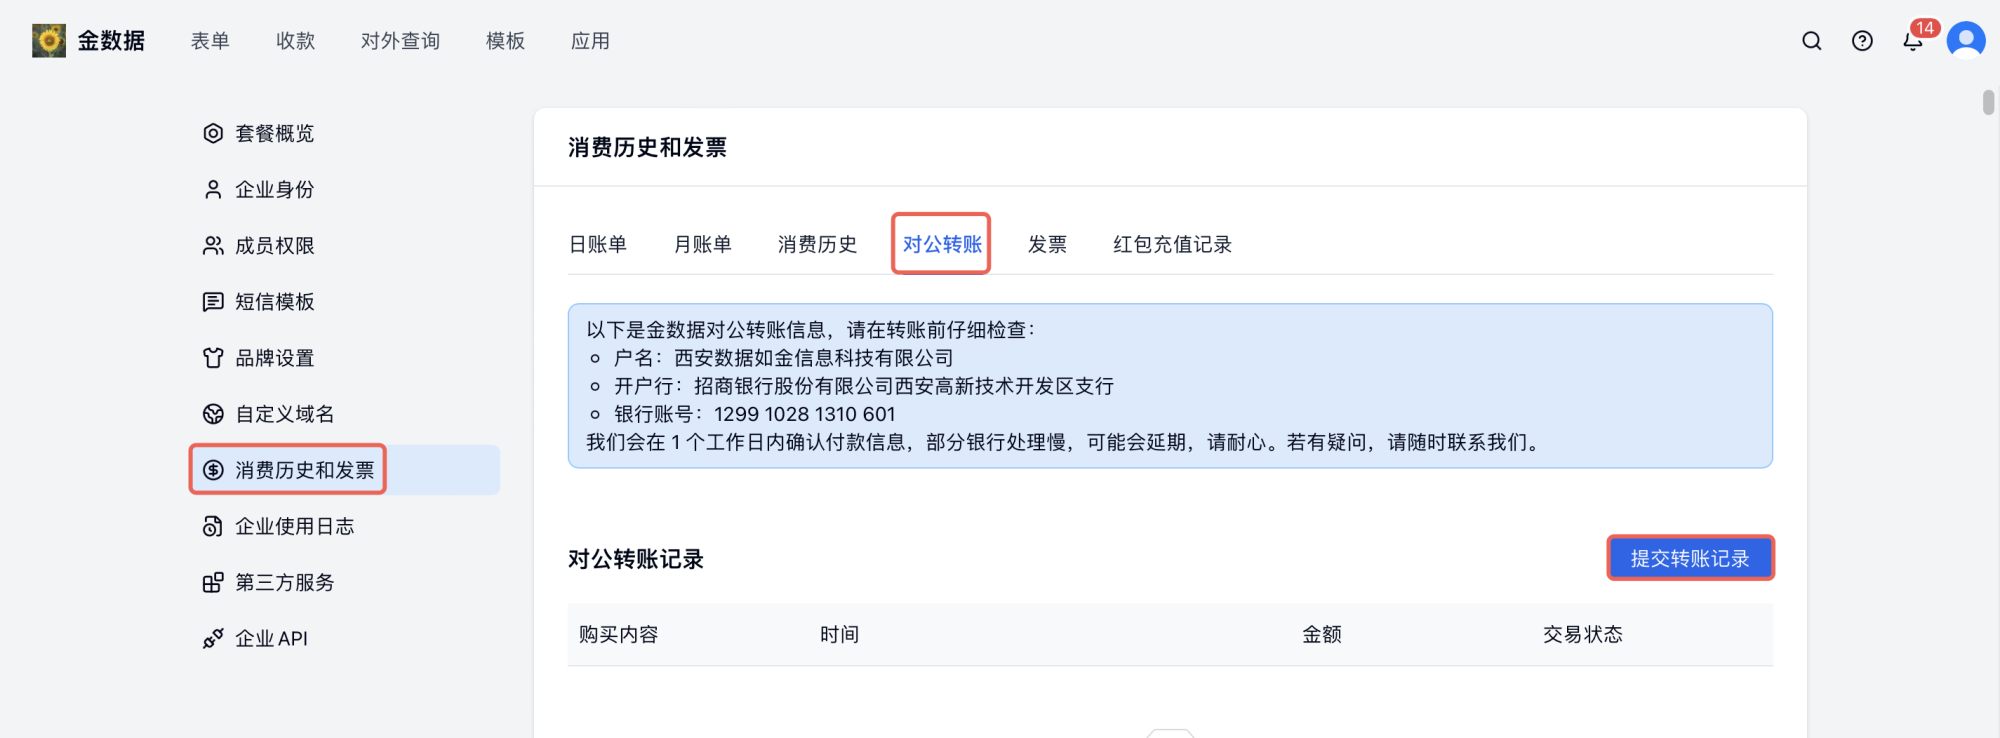Viewport: 2000px width, 738px height.
Task: Open the help question mark icon
Action: point(1861,41)
